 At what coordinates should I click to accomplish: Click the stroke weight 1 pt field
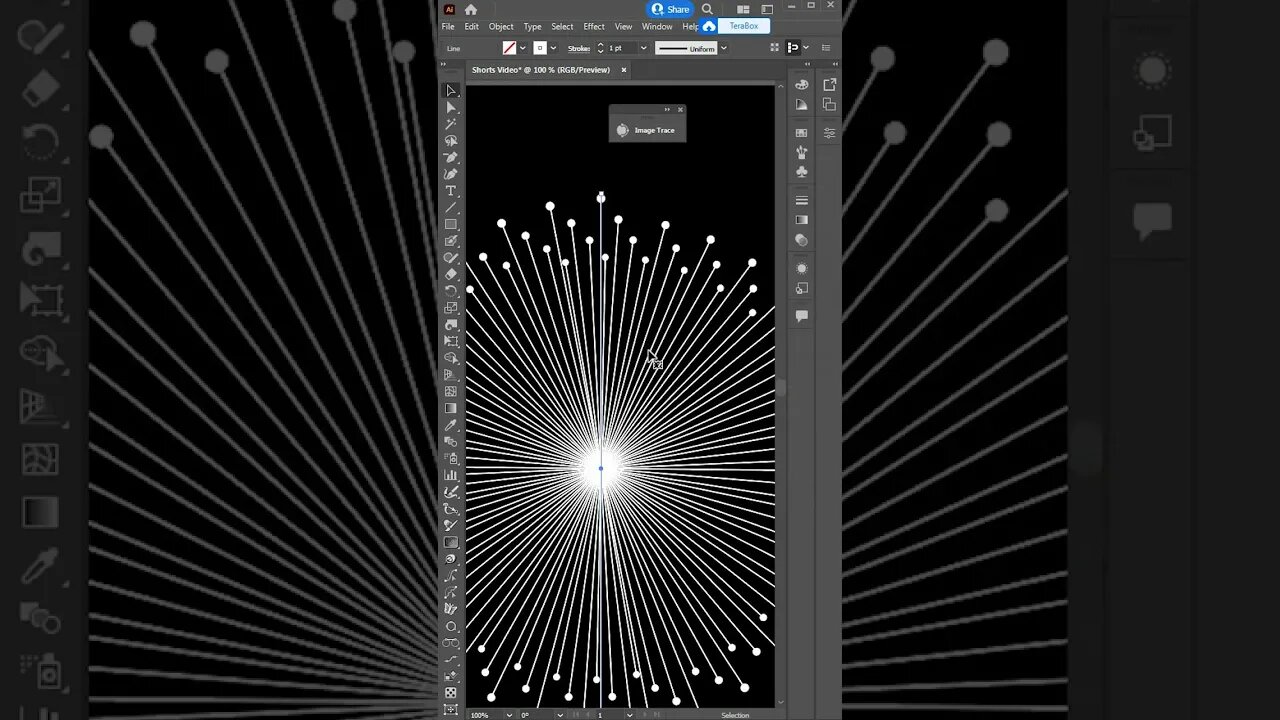(622, 48)
